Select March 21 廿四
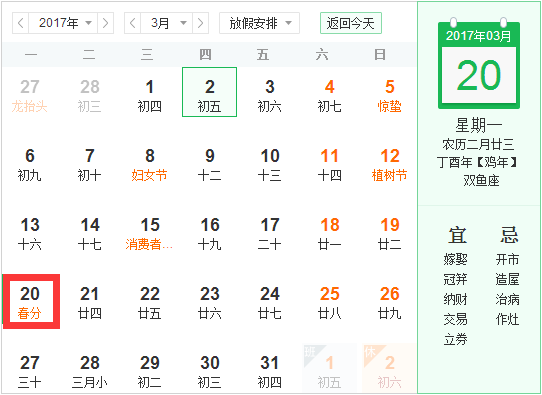 click(x=90, y=302)
